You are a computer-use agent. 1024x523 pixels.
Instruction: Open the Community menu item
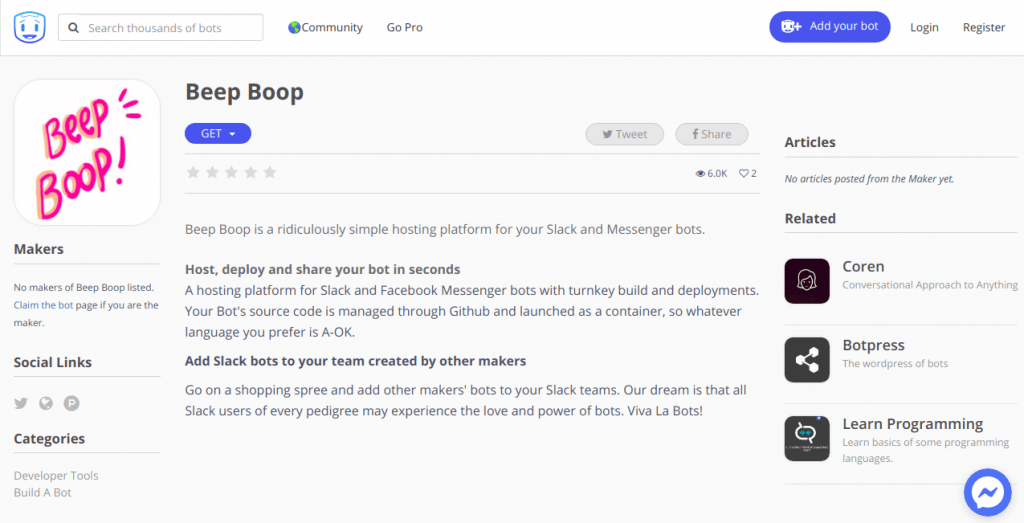click(x=325, y=27)
